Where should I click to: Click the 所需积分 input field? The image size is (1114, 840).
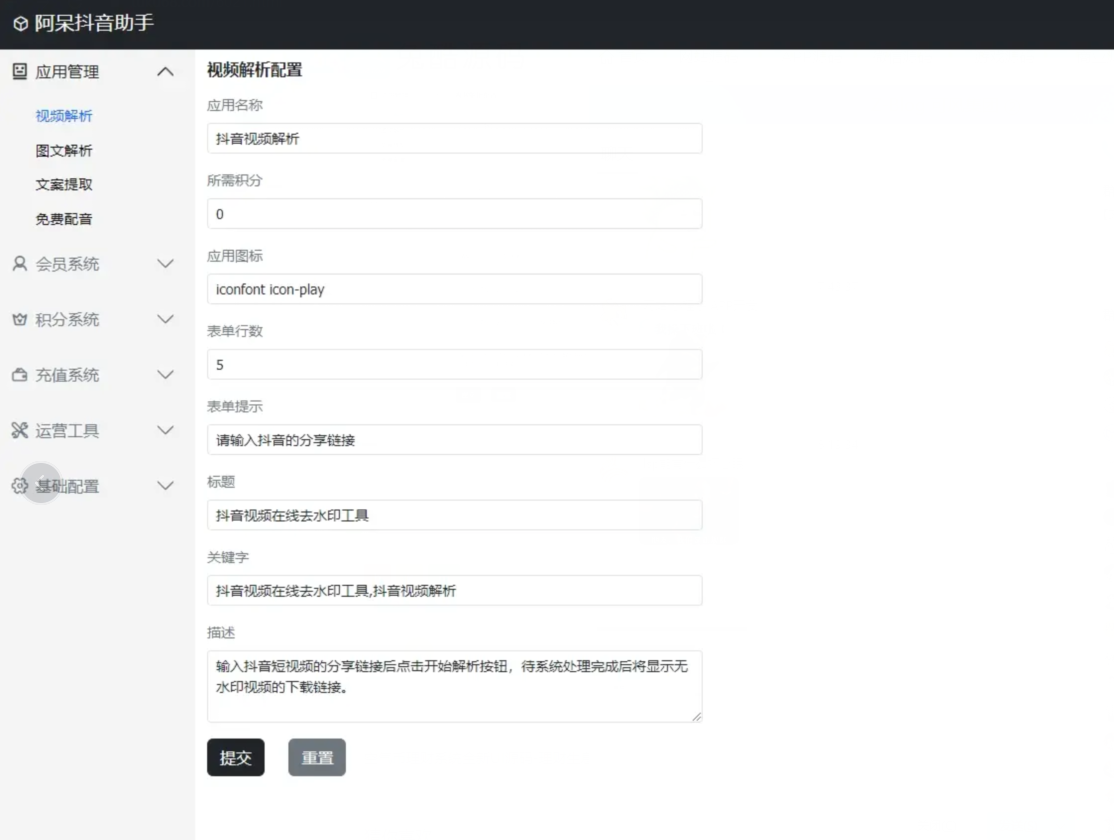point(454,214)
